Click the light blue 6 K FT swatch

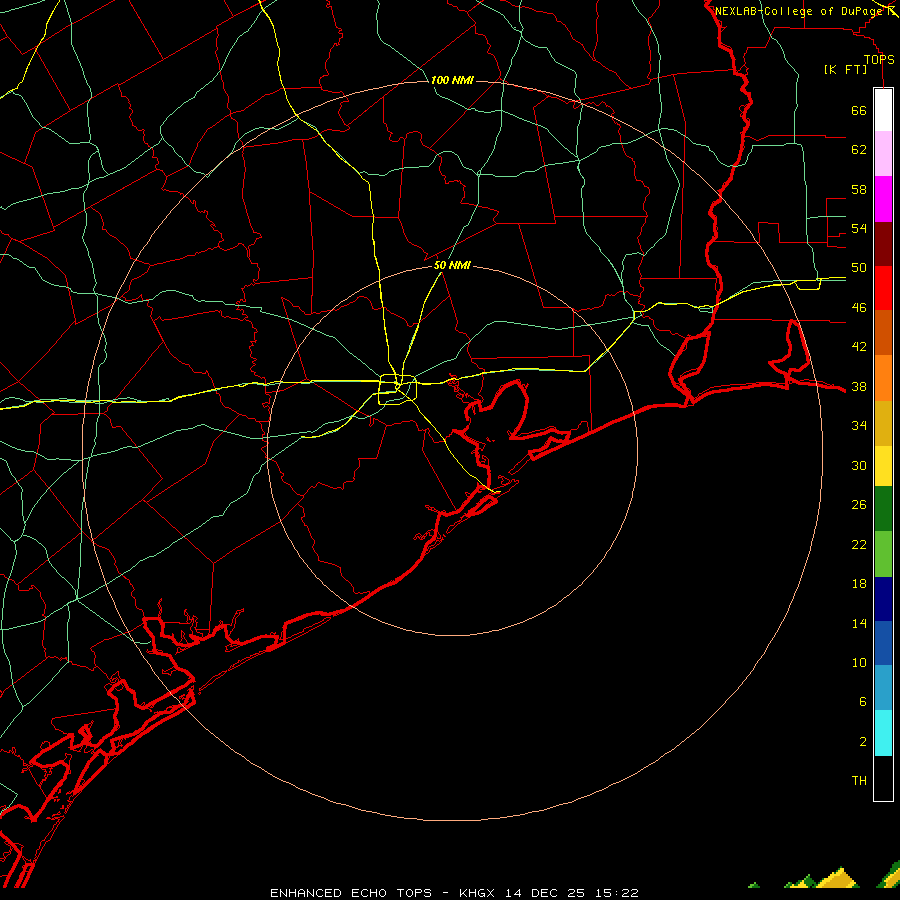(x=883, y=688)
